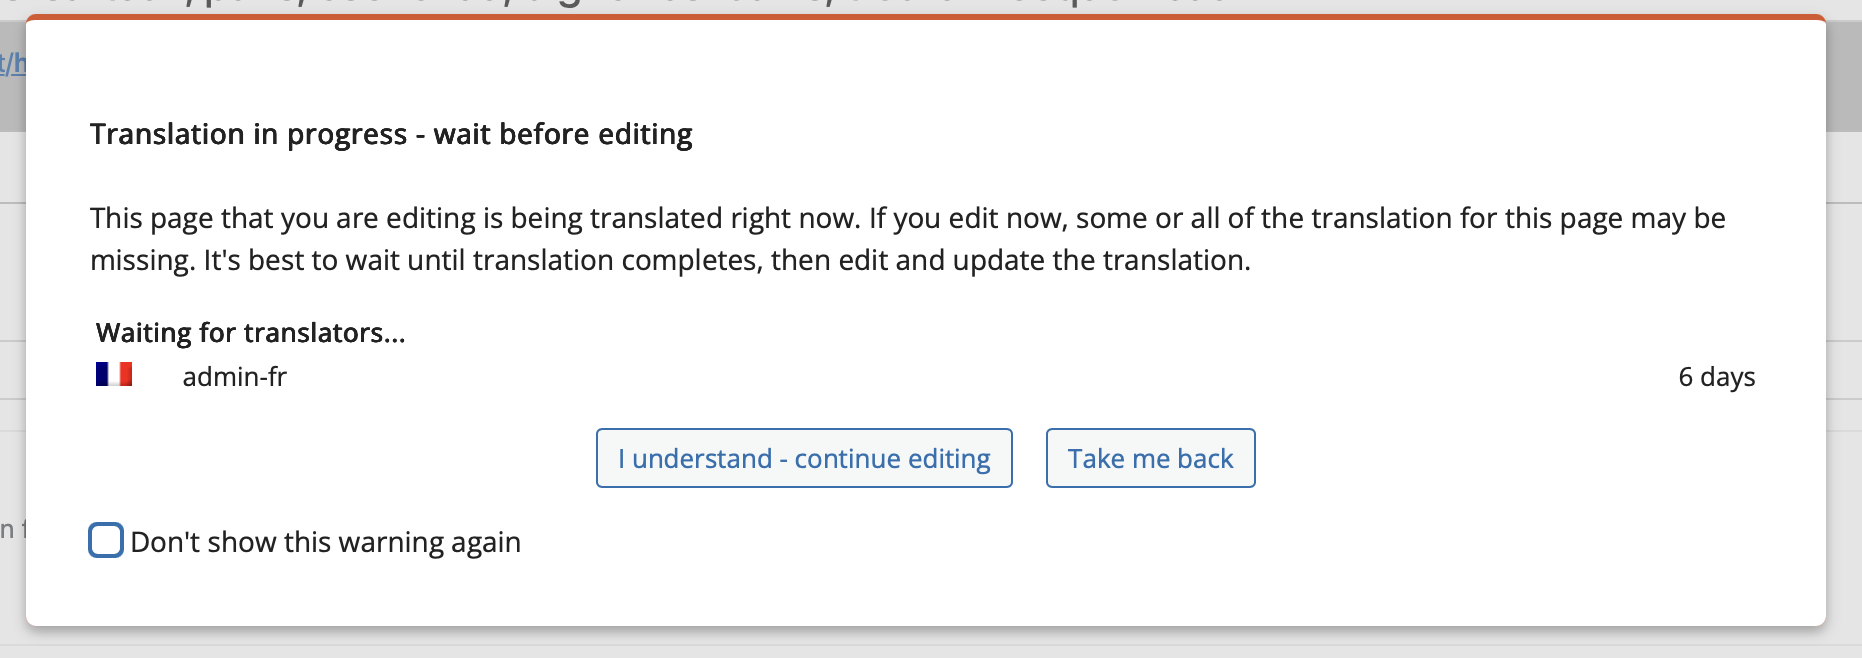Open the partially hidden blue link behind dialog
Image resolution: width=1862 pixels, height=658 pixels.
click(12, 64)
